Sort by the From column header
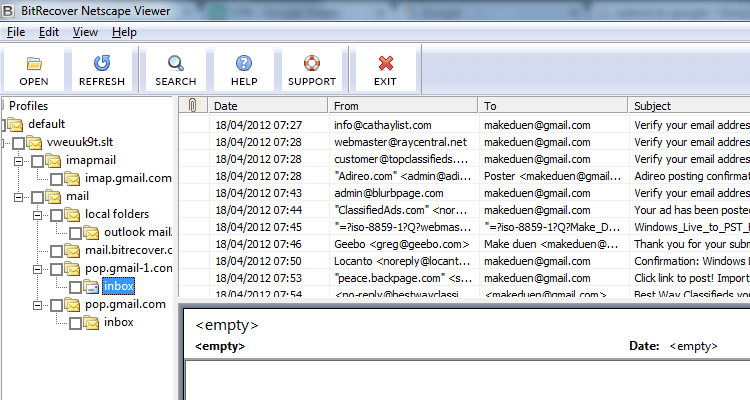Screen dimensions: 750x400 pos(403,106)
